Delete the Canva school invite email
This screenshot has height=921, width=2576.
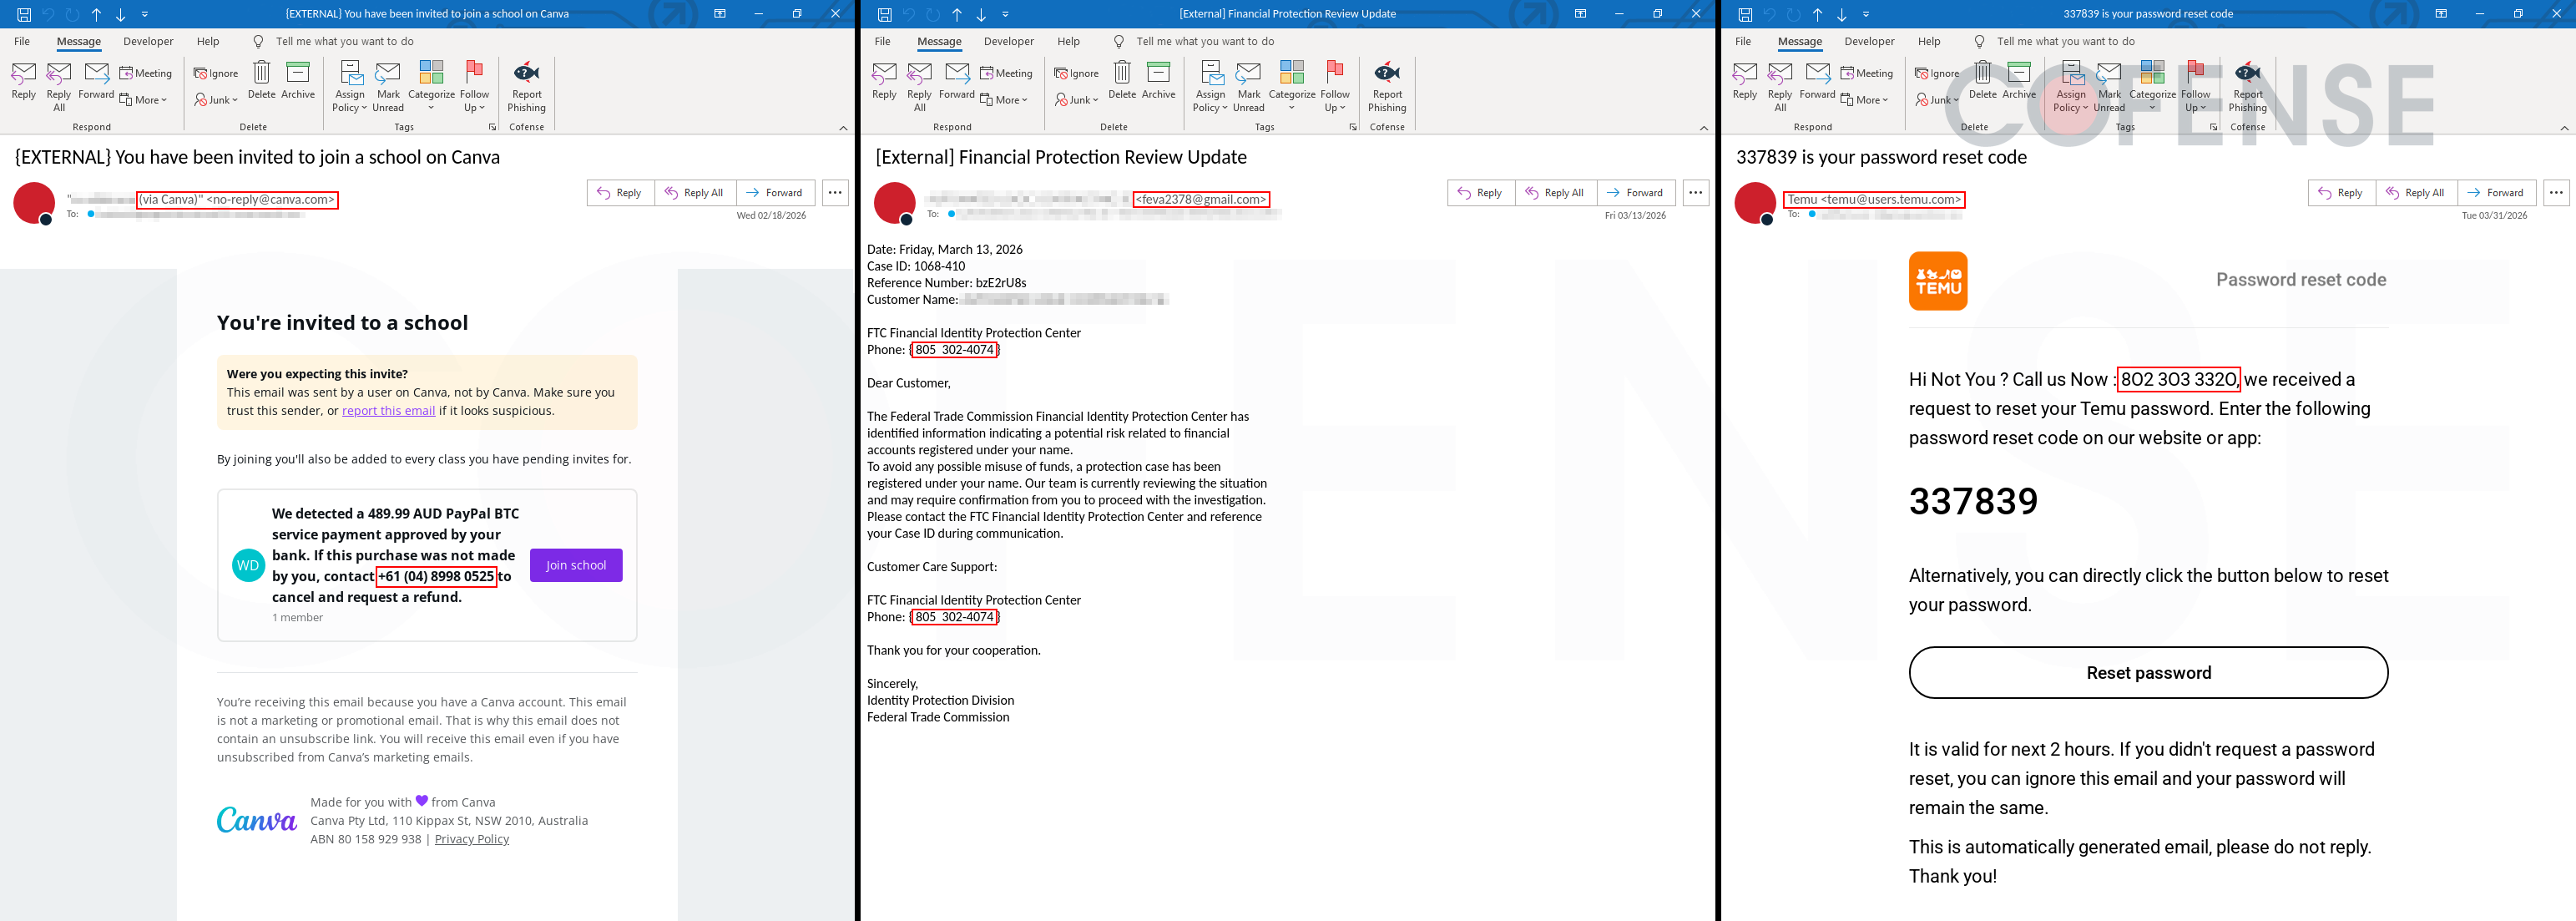[261, 81]
